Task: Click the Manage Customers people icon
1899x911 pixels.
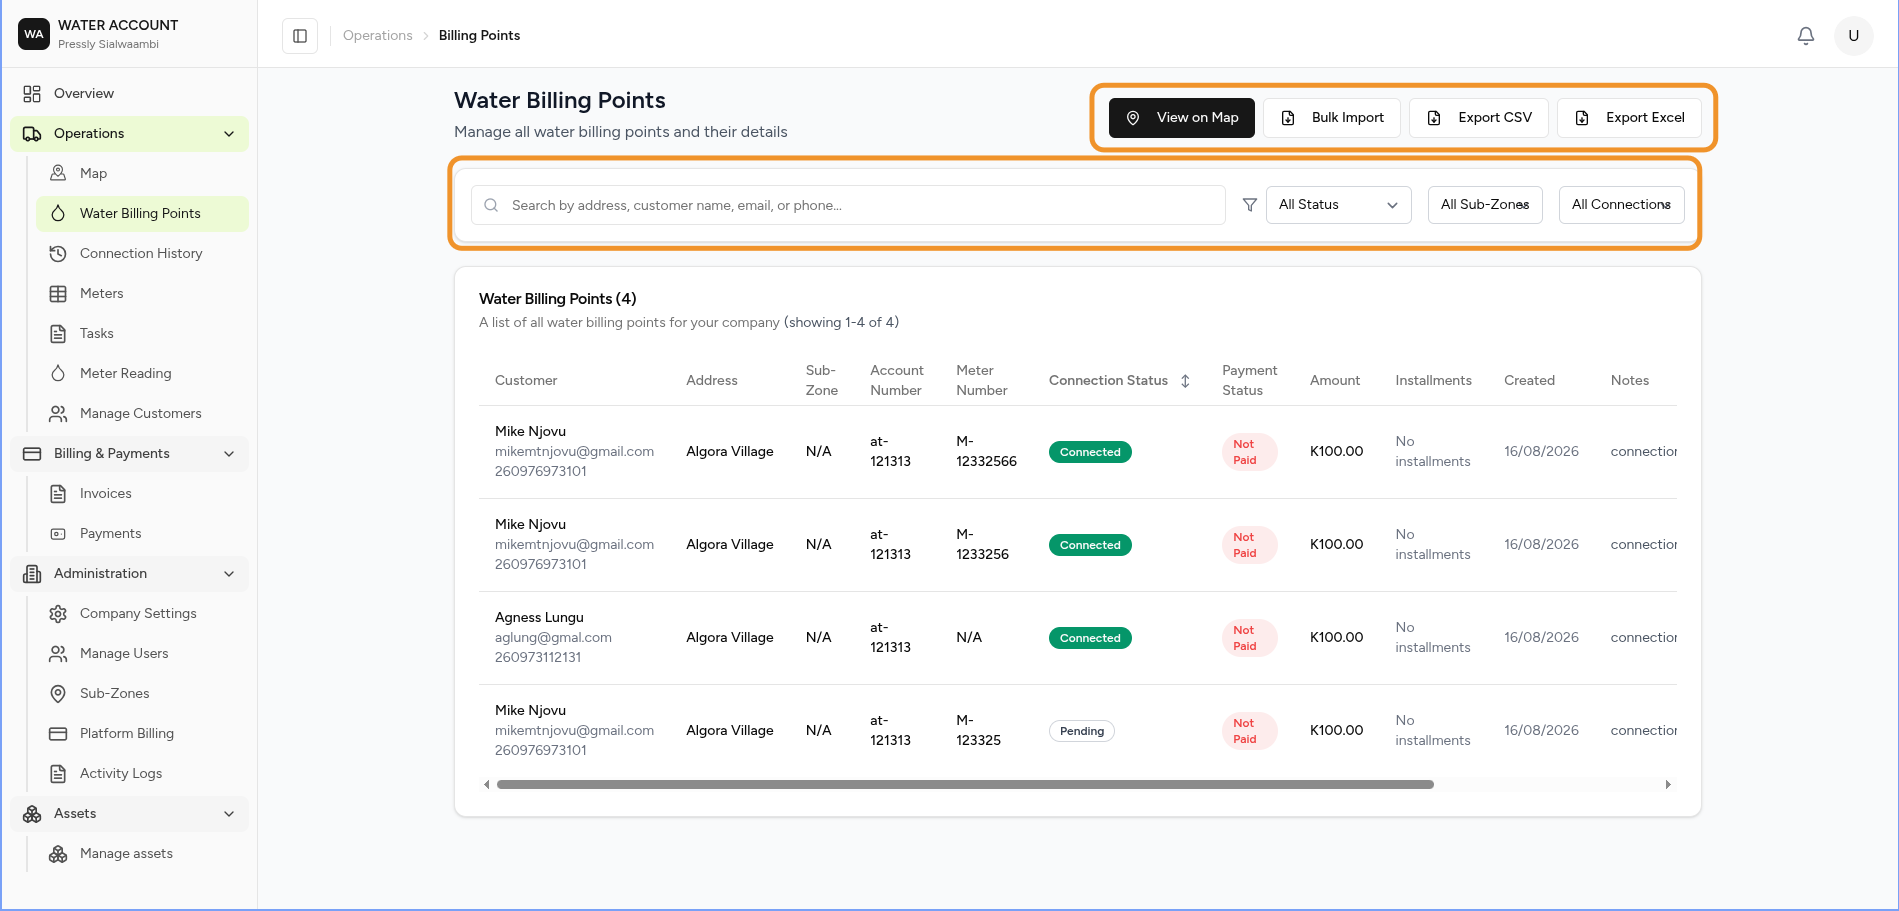Action: pyautogui.click(x=58, y=413)
